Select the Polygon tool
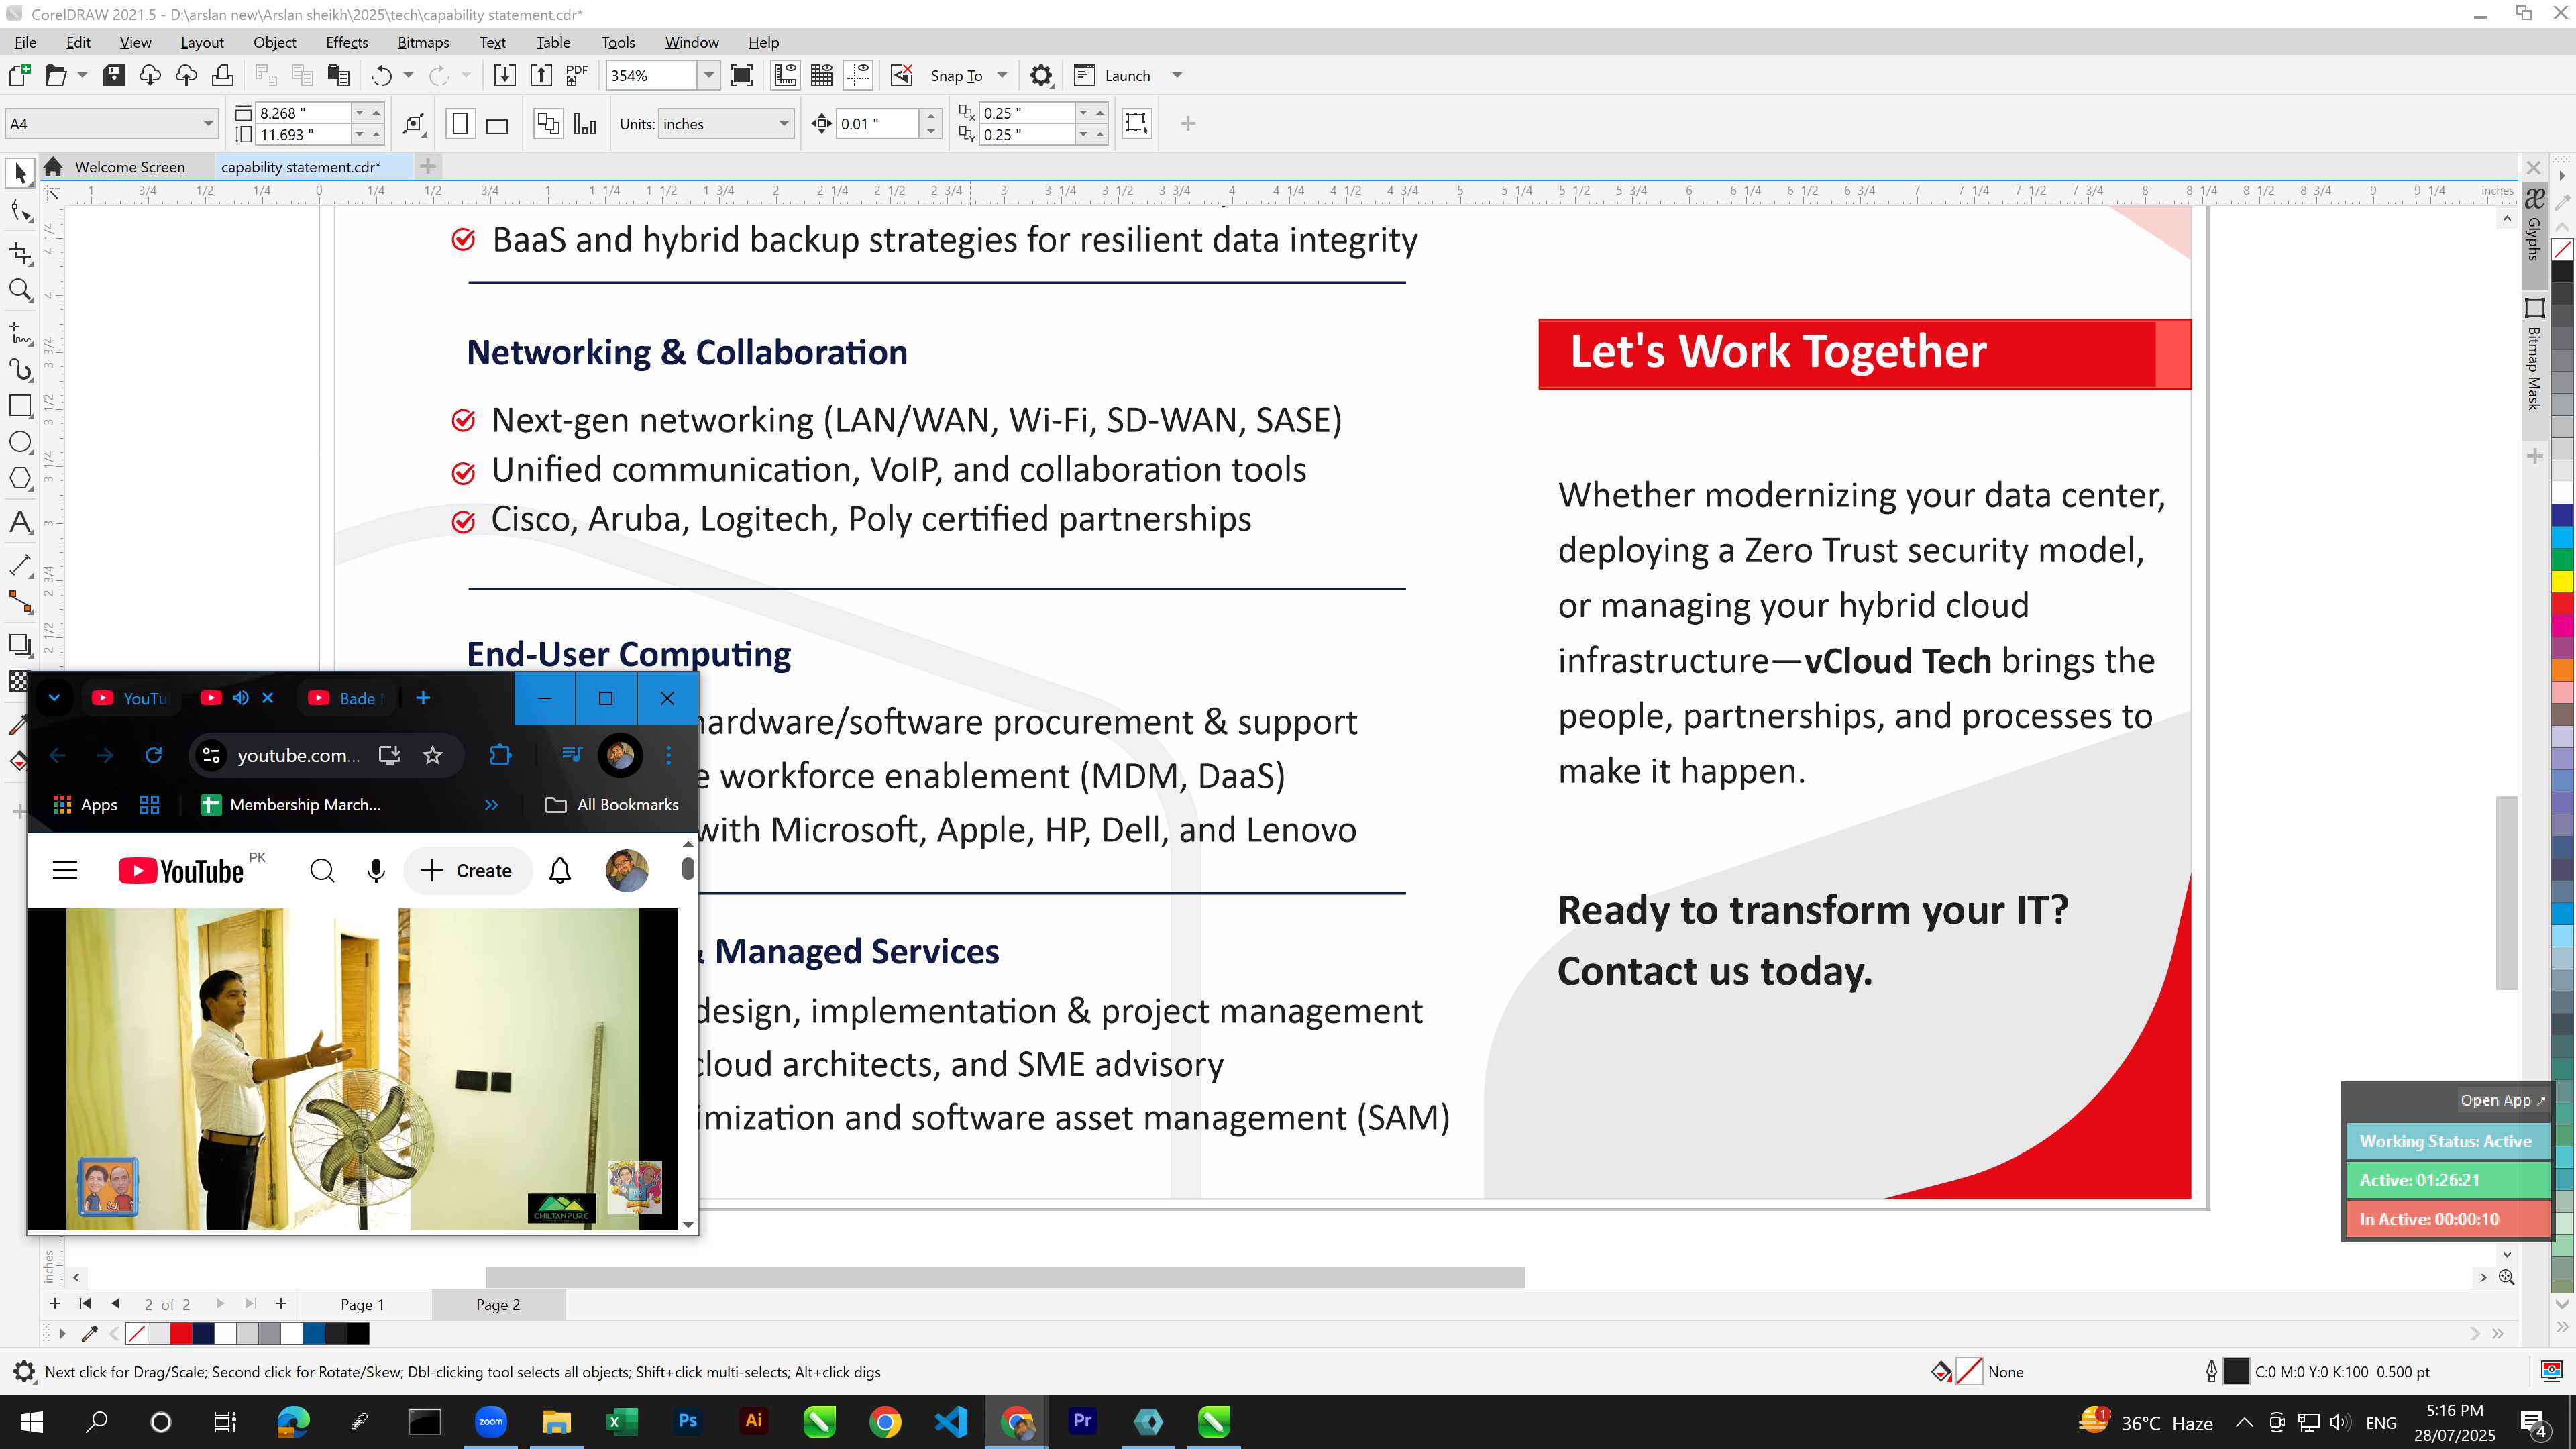The height and width of the screenshot is (1449, 2576). coord(20,479)
